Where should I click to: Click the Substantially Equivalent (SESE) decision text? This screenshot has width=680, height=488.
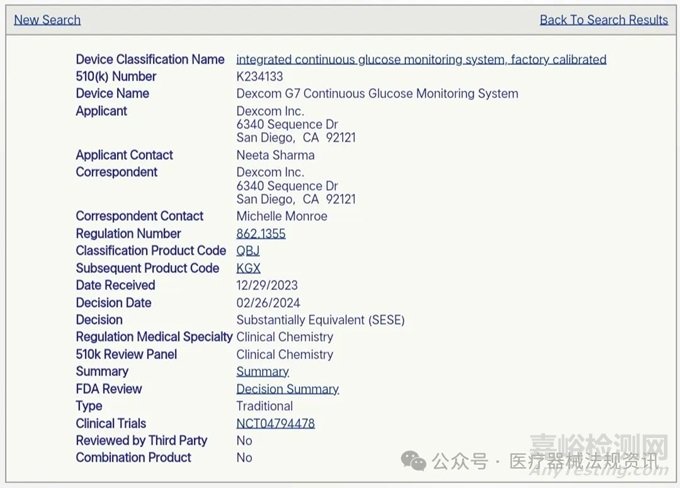(320, 320)
